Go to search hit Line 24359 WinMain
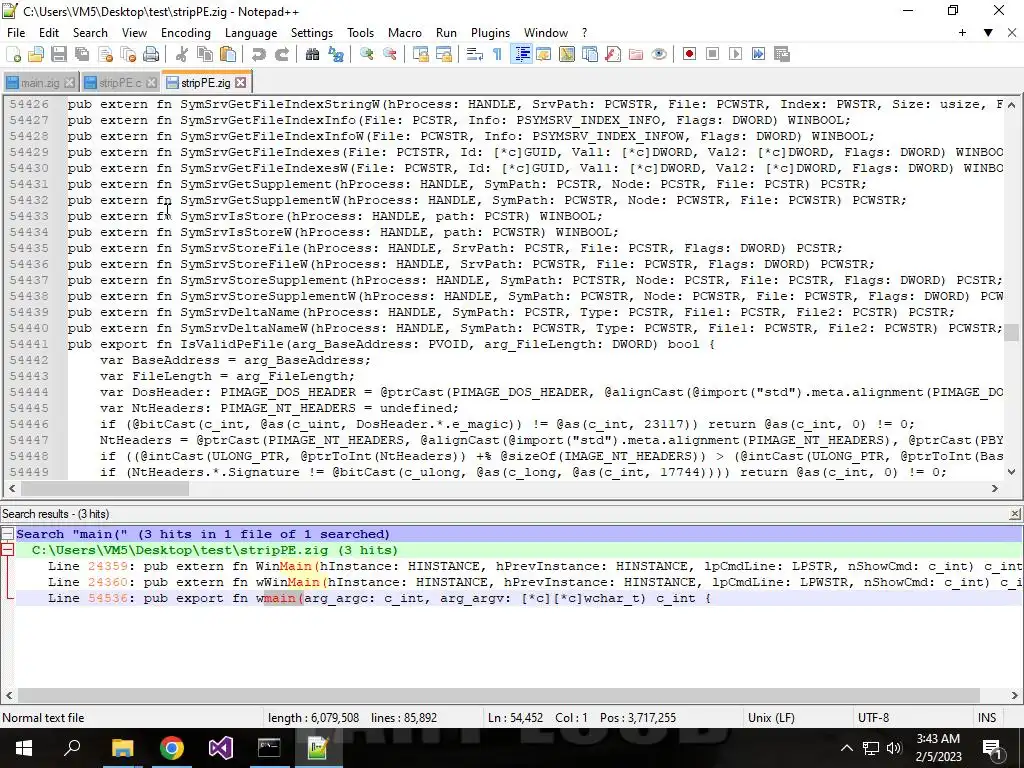 click(519, 566)
